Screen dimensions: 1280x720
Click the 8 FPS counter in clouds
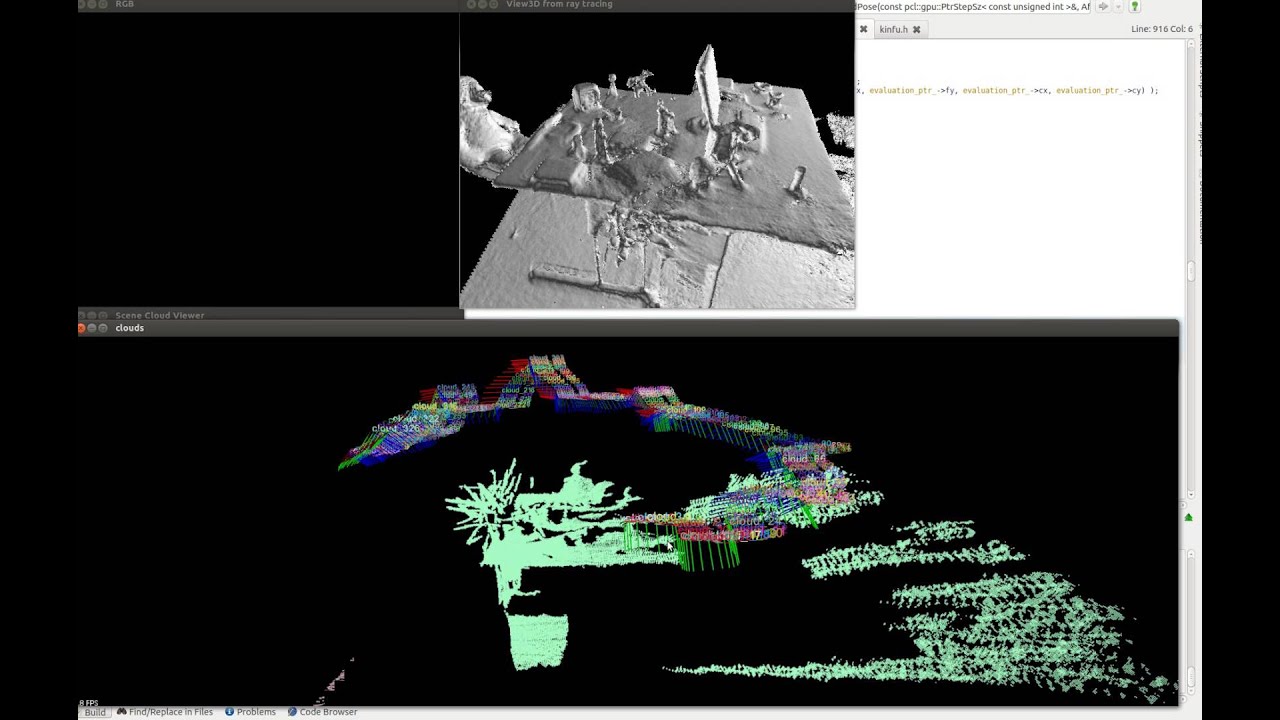pyautogui.click(x=89, y=703)
